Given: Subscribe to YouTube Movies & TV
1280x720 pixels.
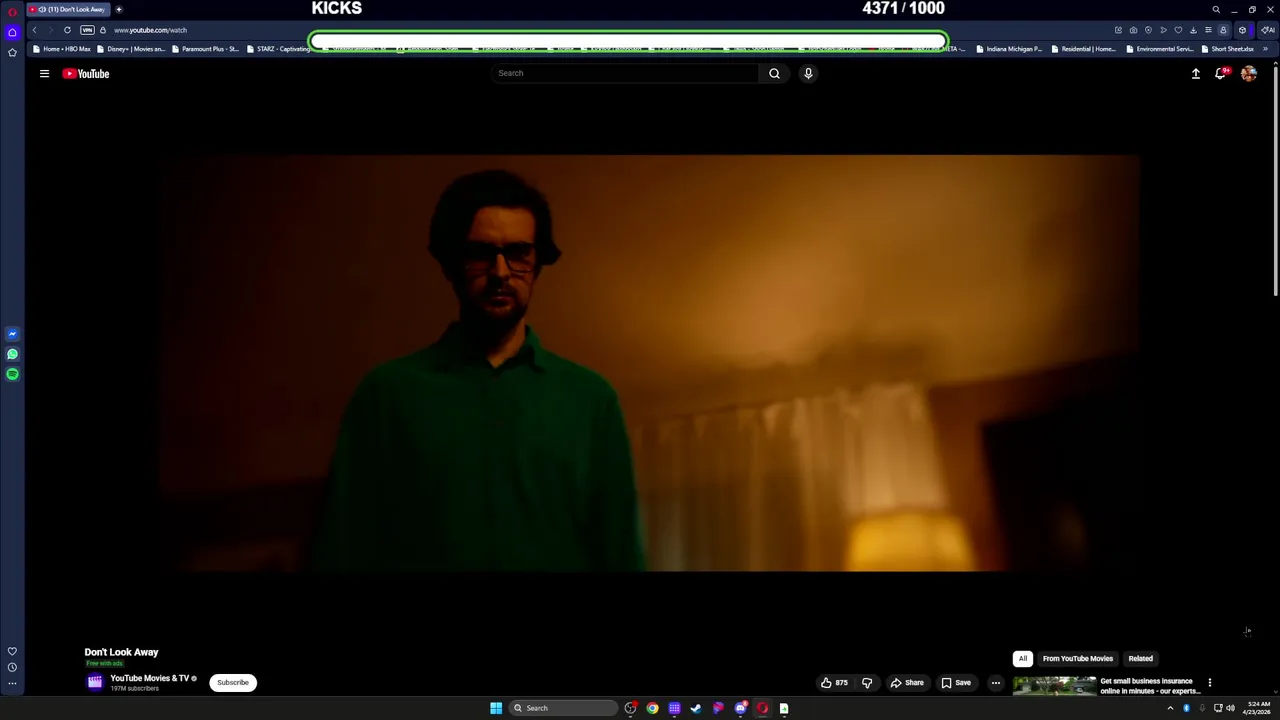Looking at the screenshot, I should click(x=233, y=683).
